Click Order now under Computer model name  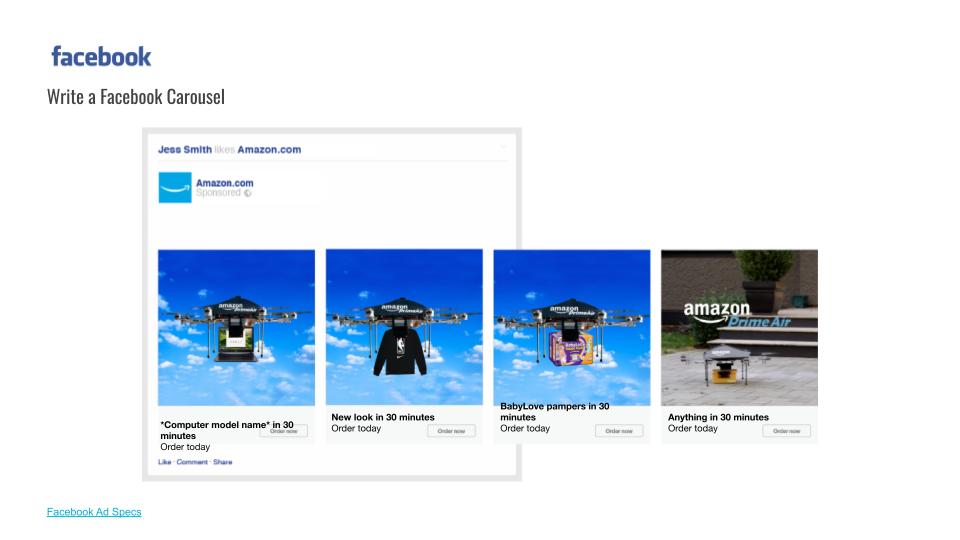click(283, 431)
